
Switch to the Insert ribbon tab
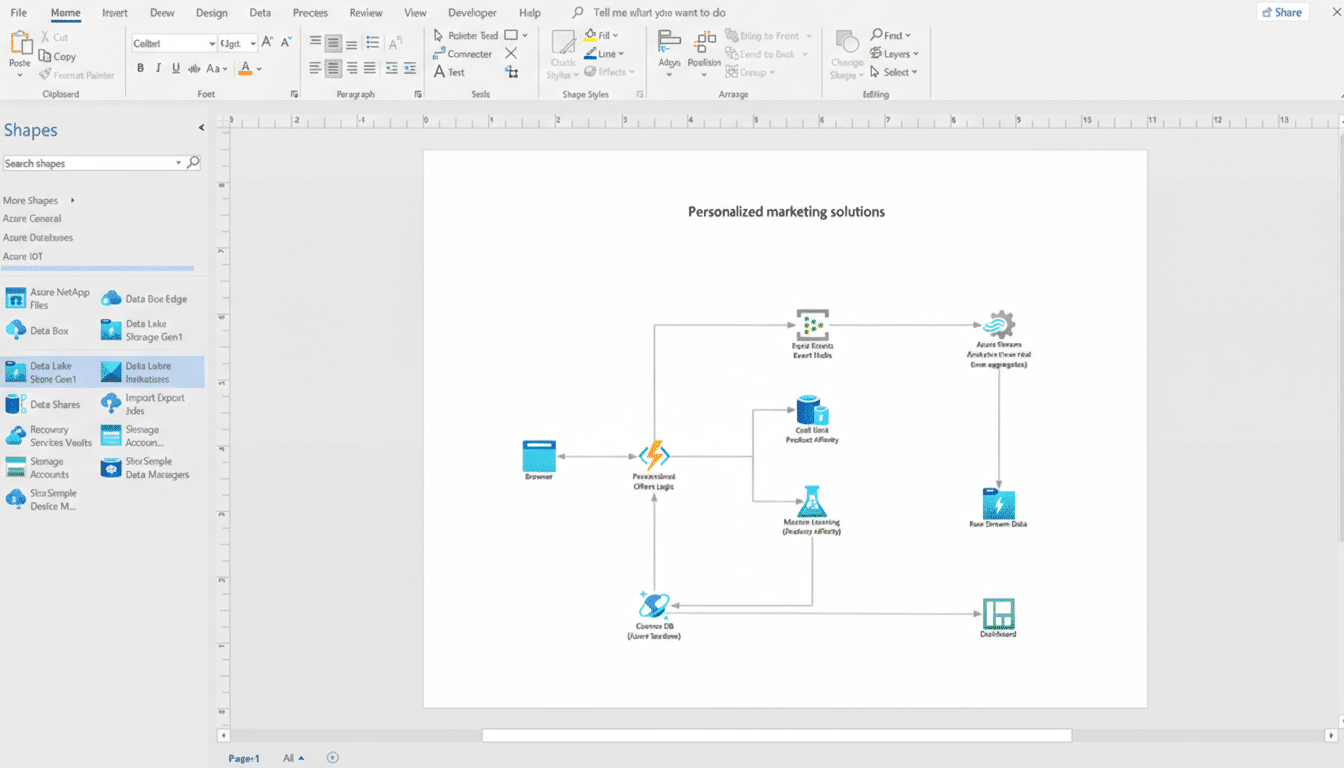114,12
